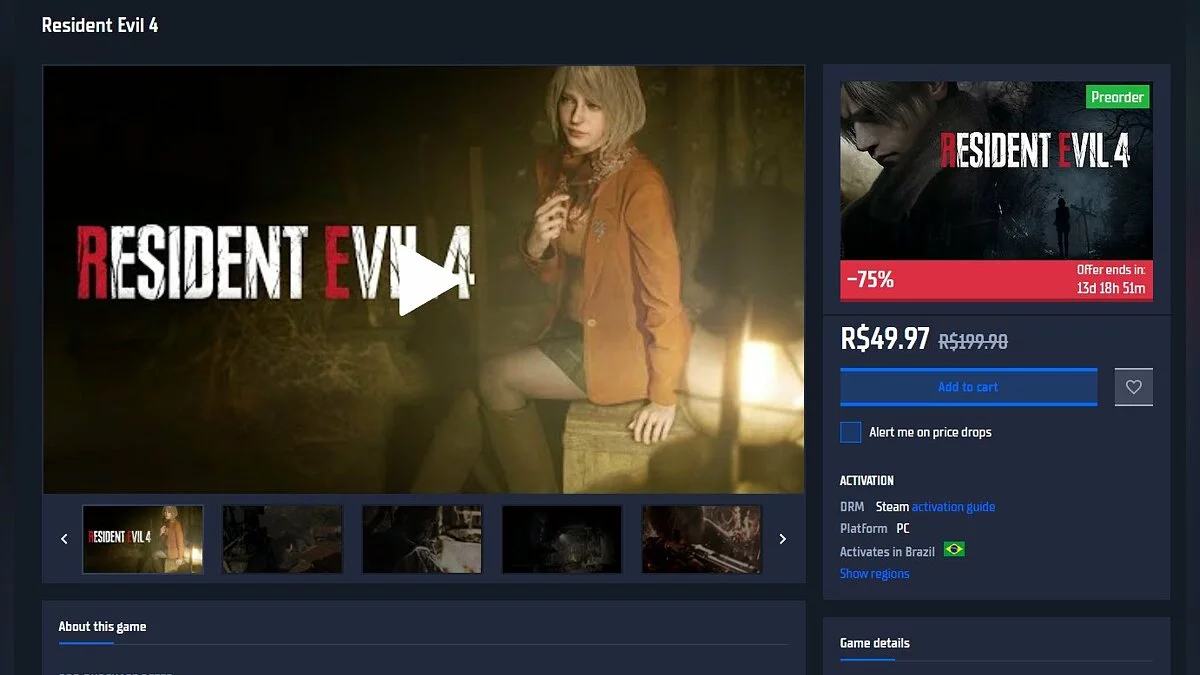Expand Show regions list
This screenshot has height=675, width=1200.
[x=875, y=574]
